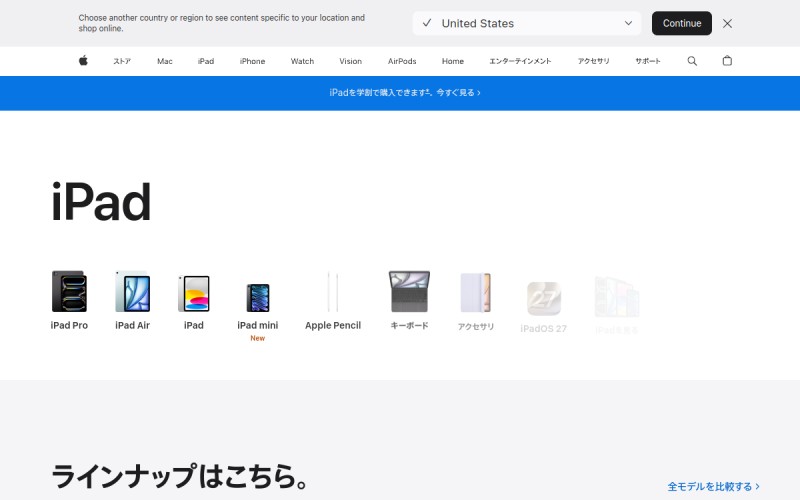Click the Apple Pencil text label
This screenshot has width=800, height=500.
coord(333,326)
